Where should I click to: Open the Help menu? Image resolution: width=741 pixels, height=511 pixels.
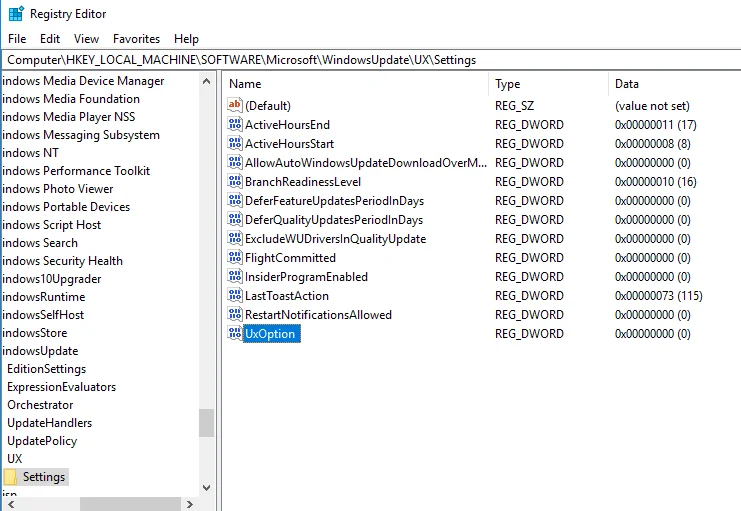tap(186, 39)
